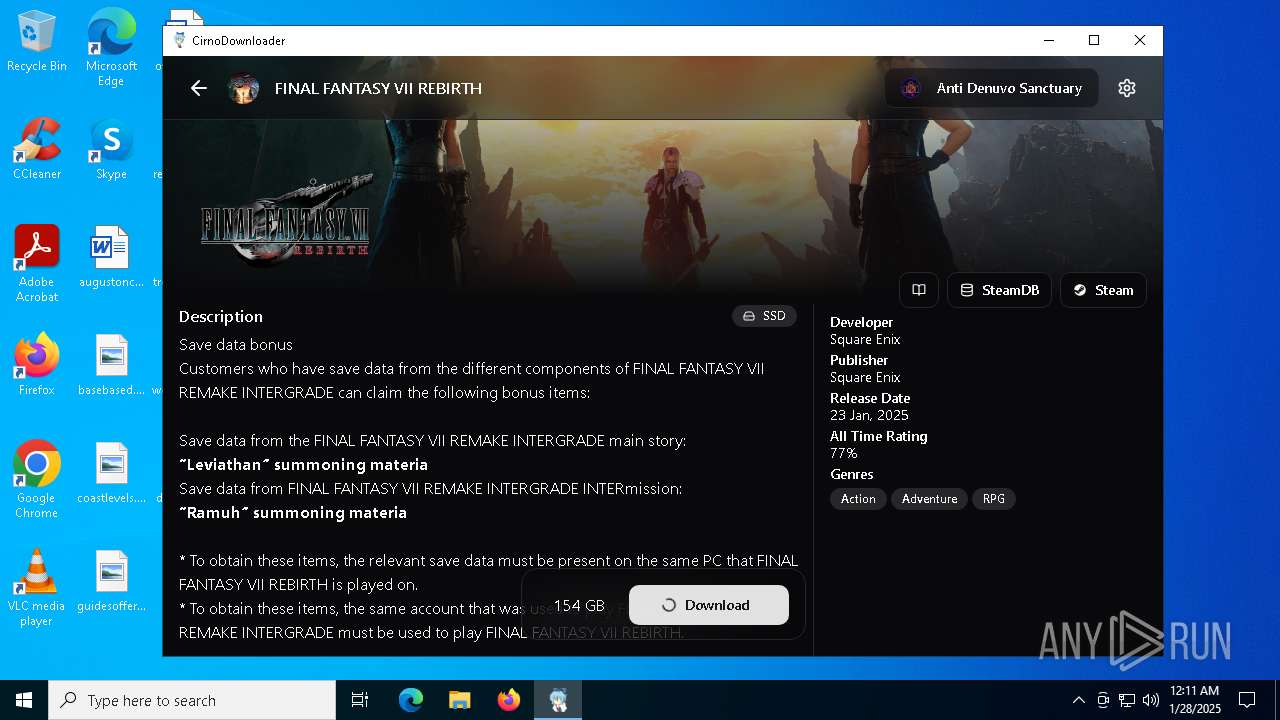
Task: Minimize the CirnoDownloader window
Action: pyautogui.click(x=1049, y=41)
